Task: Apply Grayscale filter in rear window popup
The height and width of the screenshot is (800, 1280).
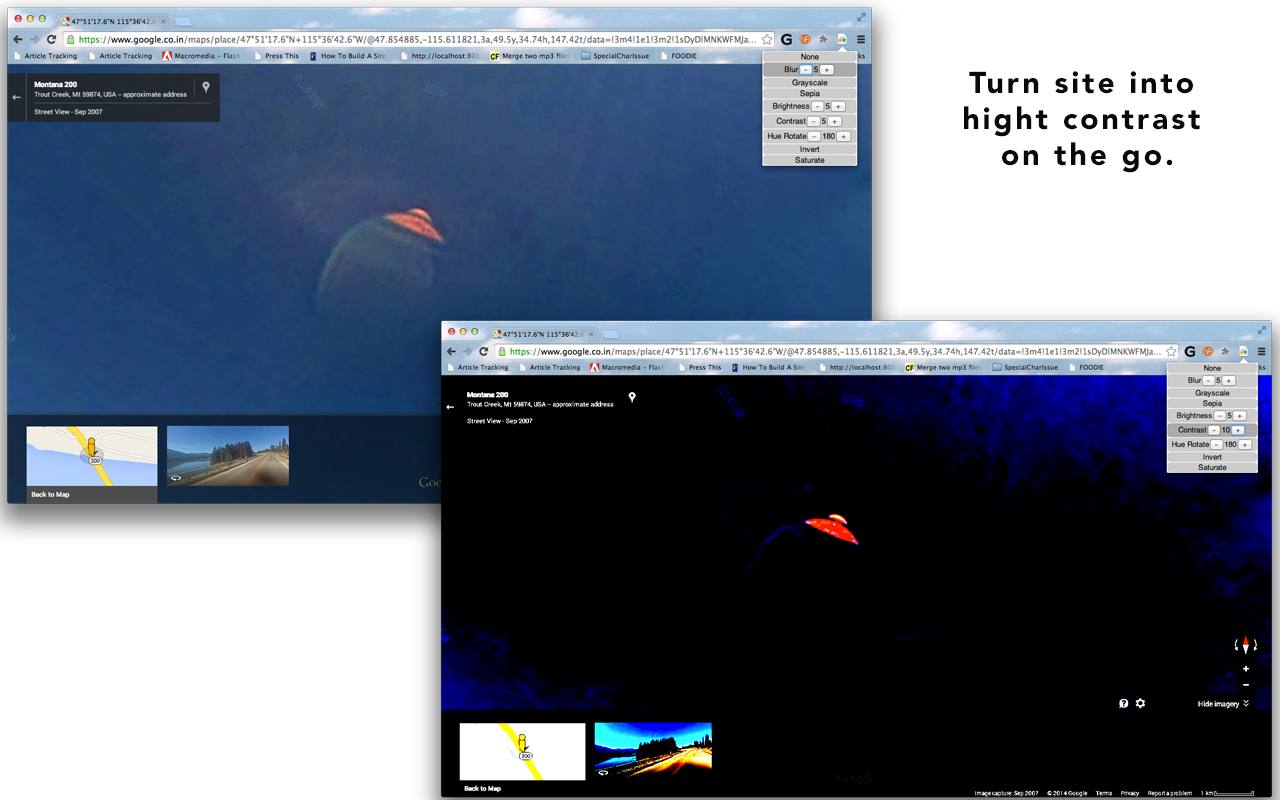Action: [x=810, y=83]
